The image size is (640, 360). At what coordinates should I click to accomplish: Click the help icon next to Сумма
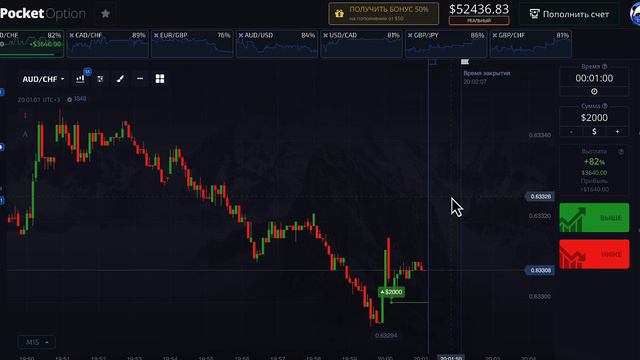(x=605, y=106)
